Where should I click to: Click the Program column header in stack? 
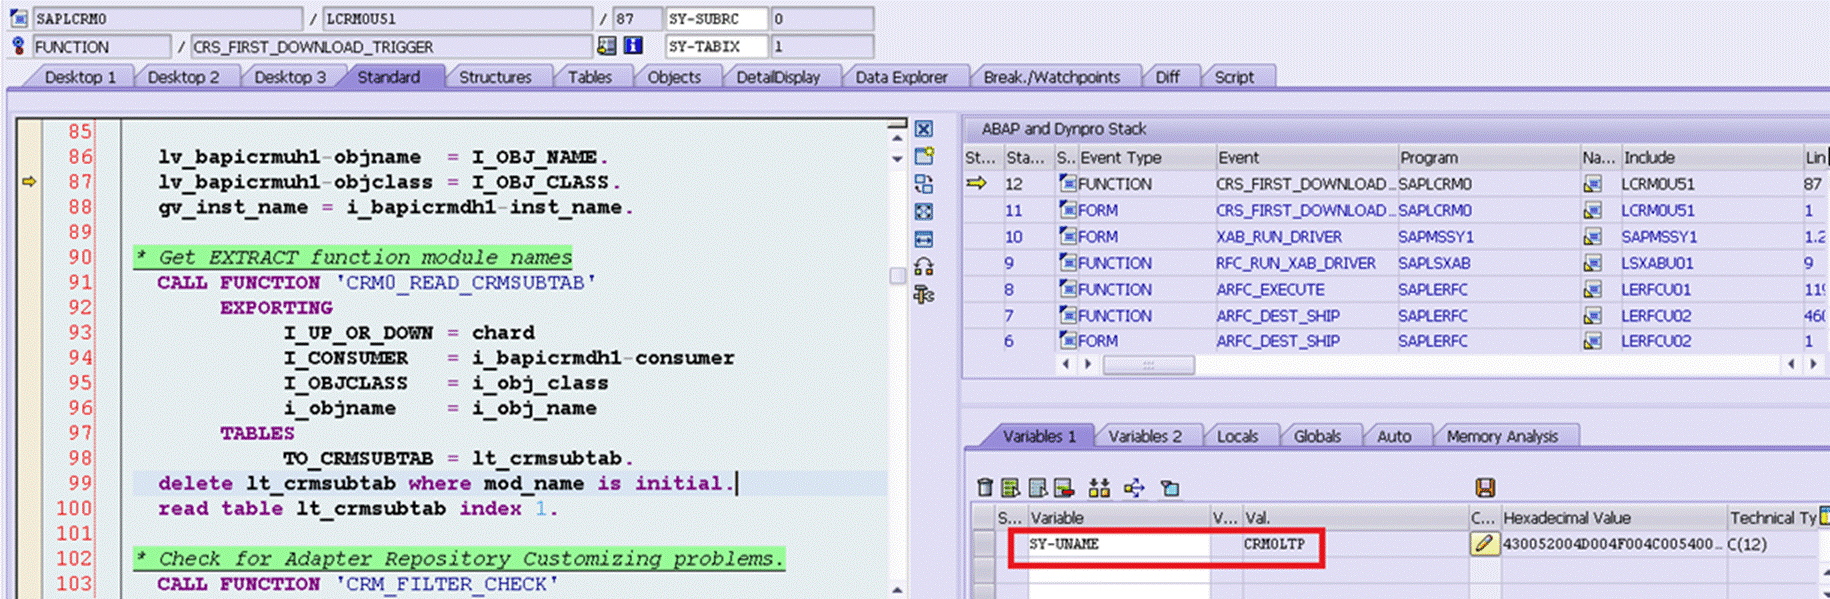[x=1487, y=157]
